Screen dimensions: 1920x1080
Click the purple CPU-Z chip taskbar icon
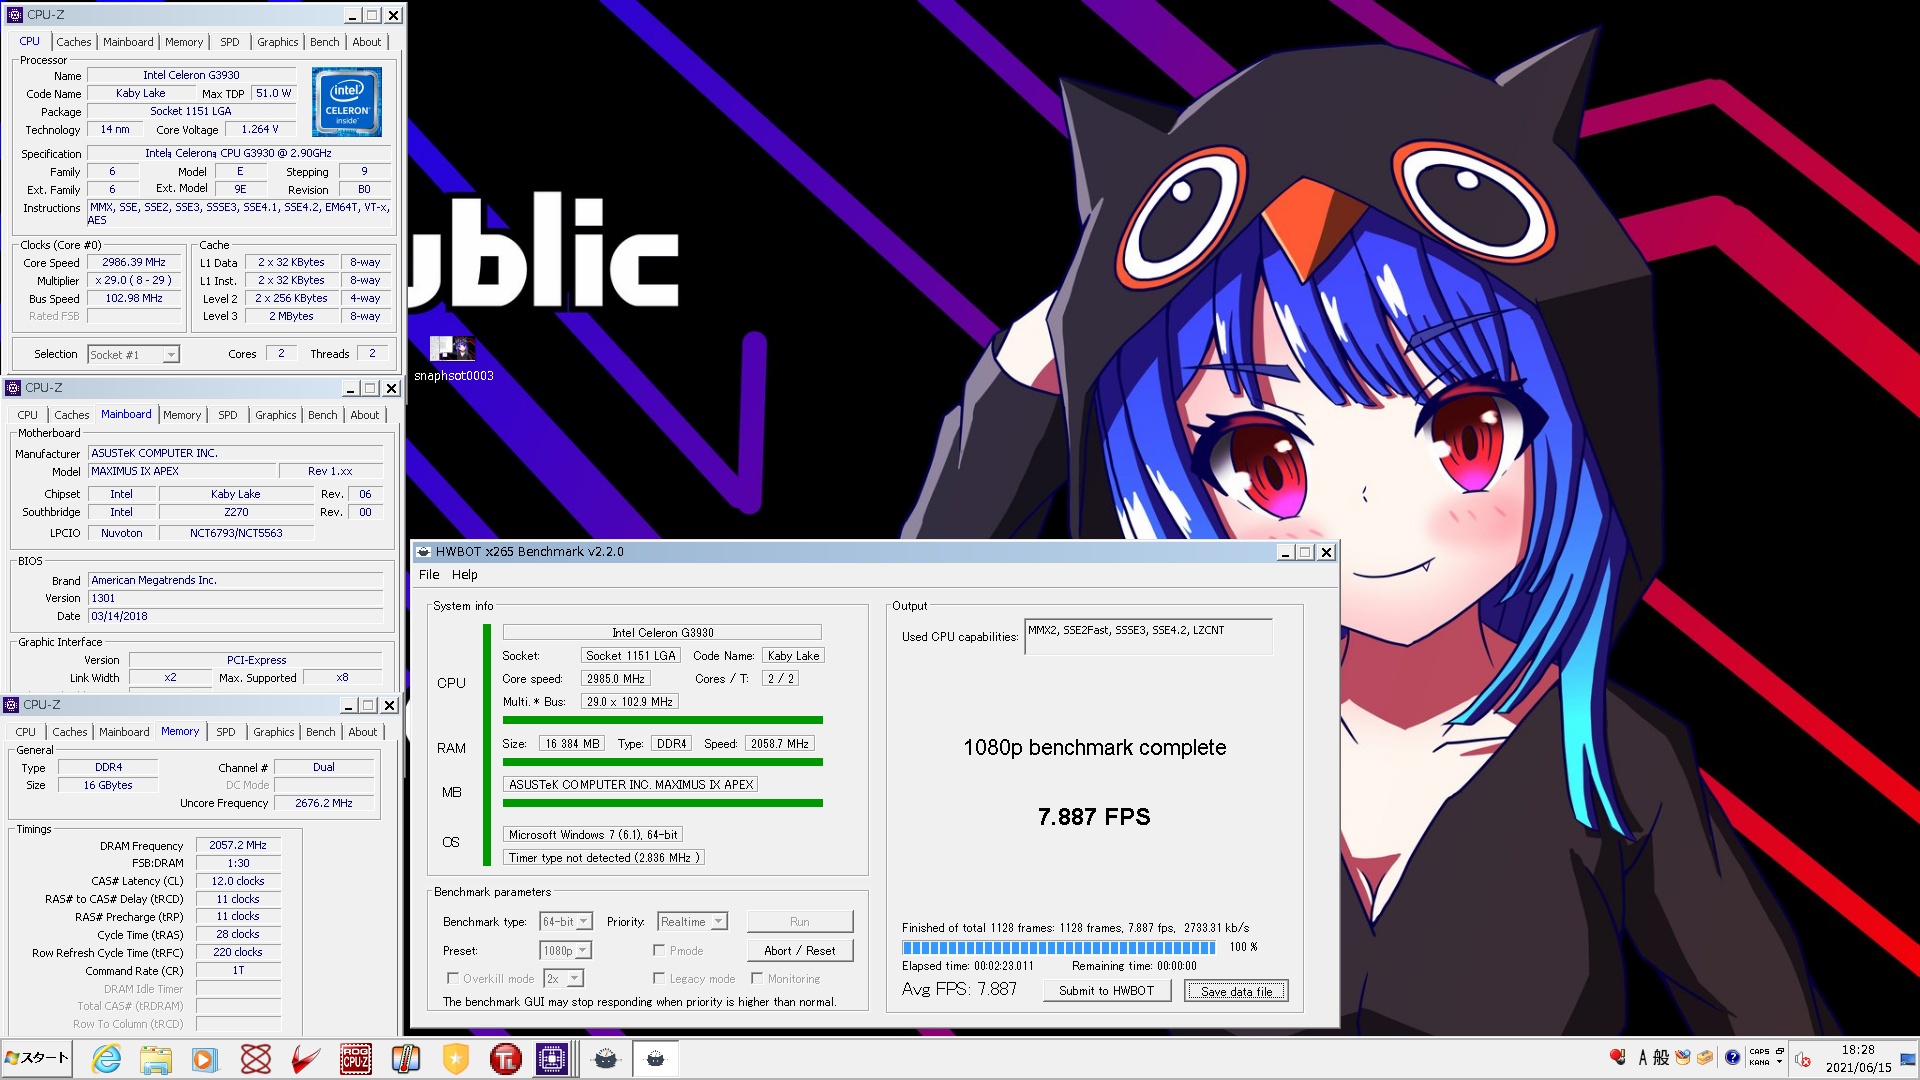point(552,1059)
